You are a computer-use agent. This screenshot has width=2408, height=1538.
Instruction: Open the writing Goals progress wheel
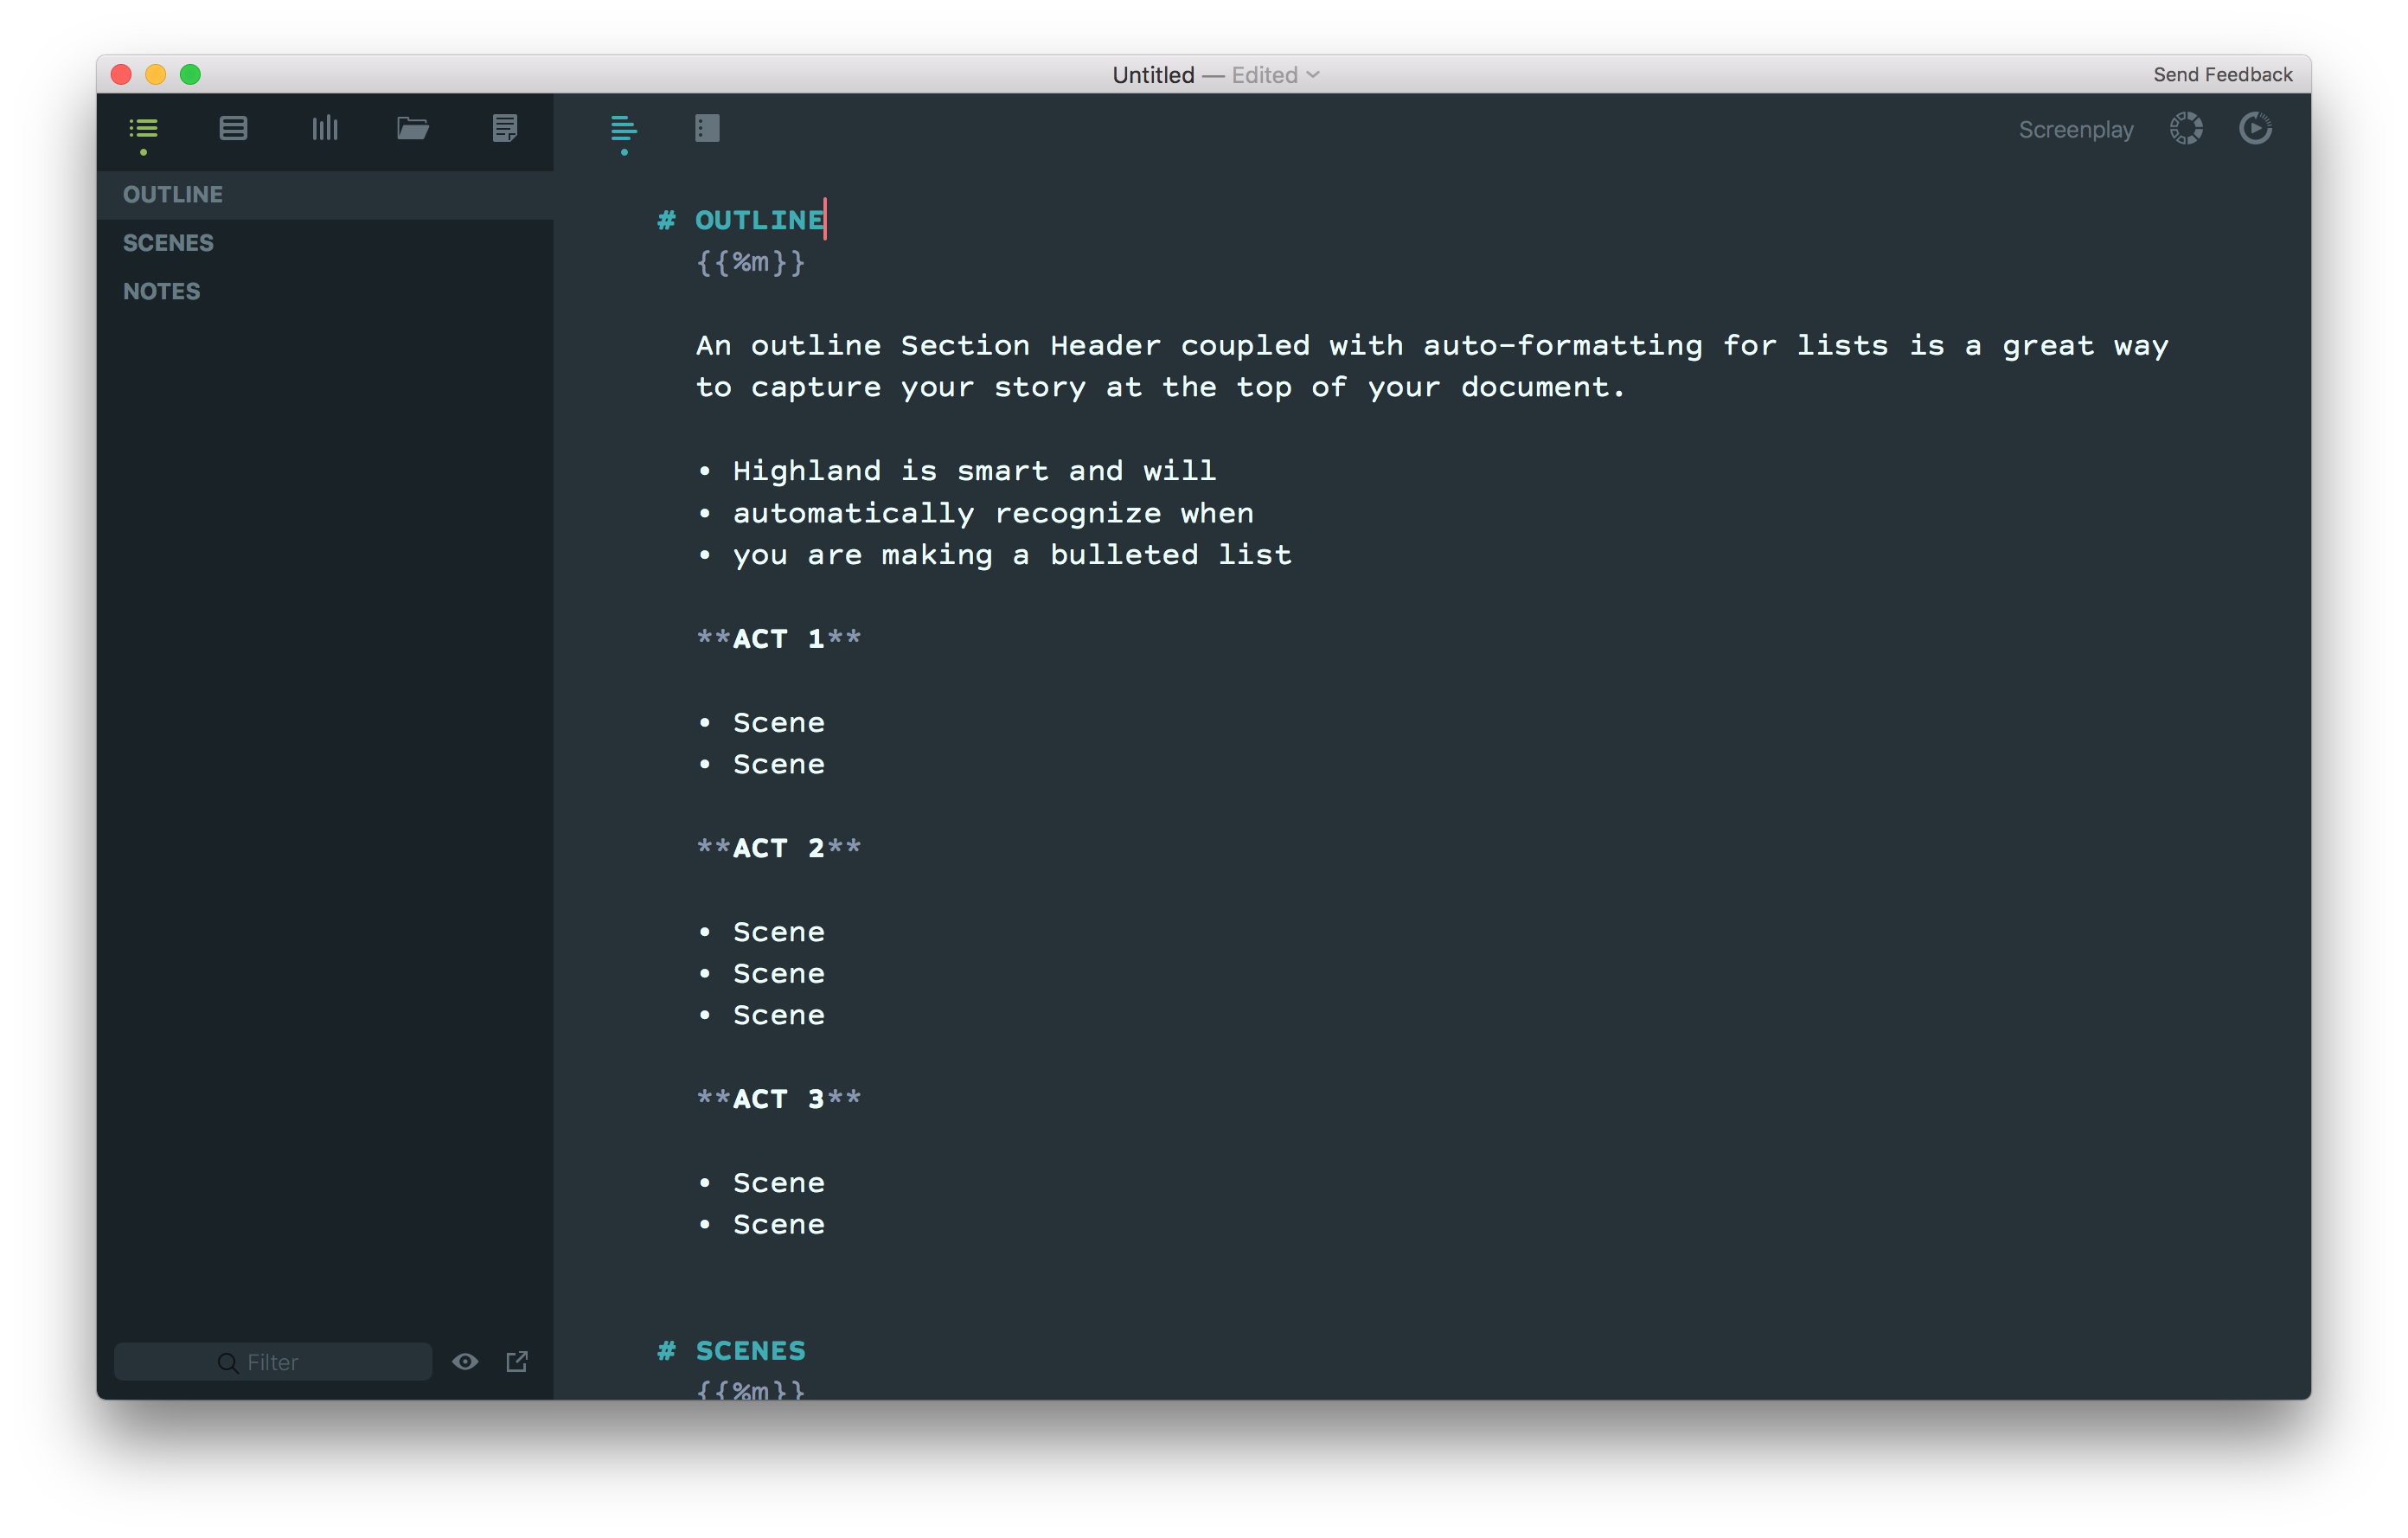(2186, 129)
